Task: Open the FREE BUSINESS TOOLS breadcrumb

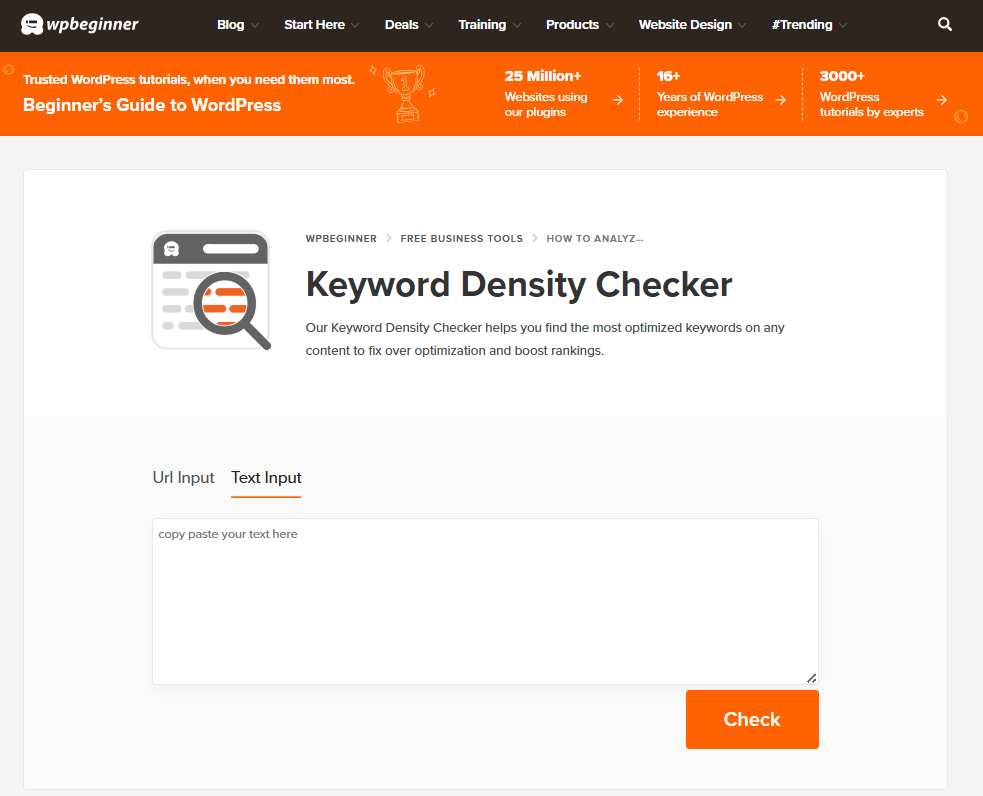Action: (x=461, y=239)
